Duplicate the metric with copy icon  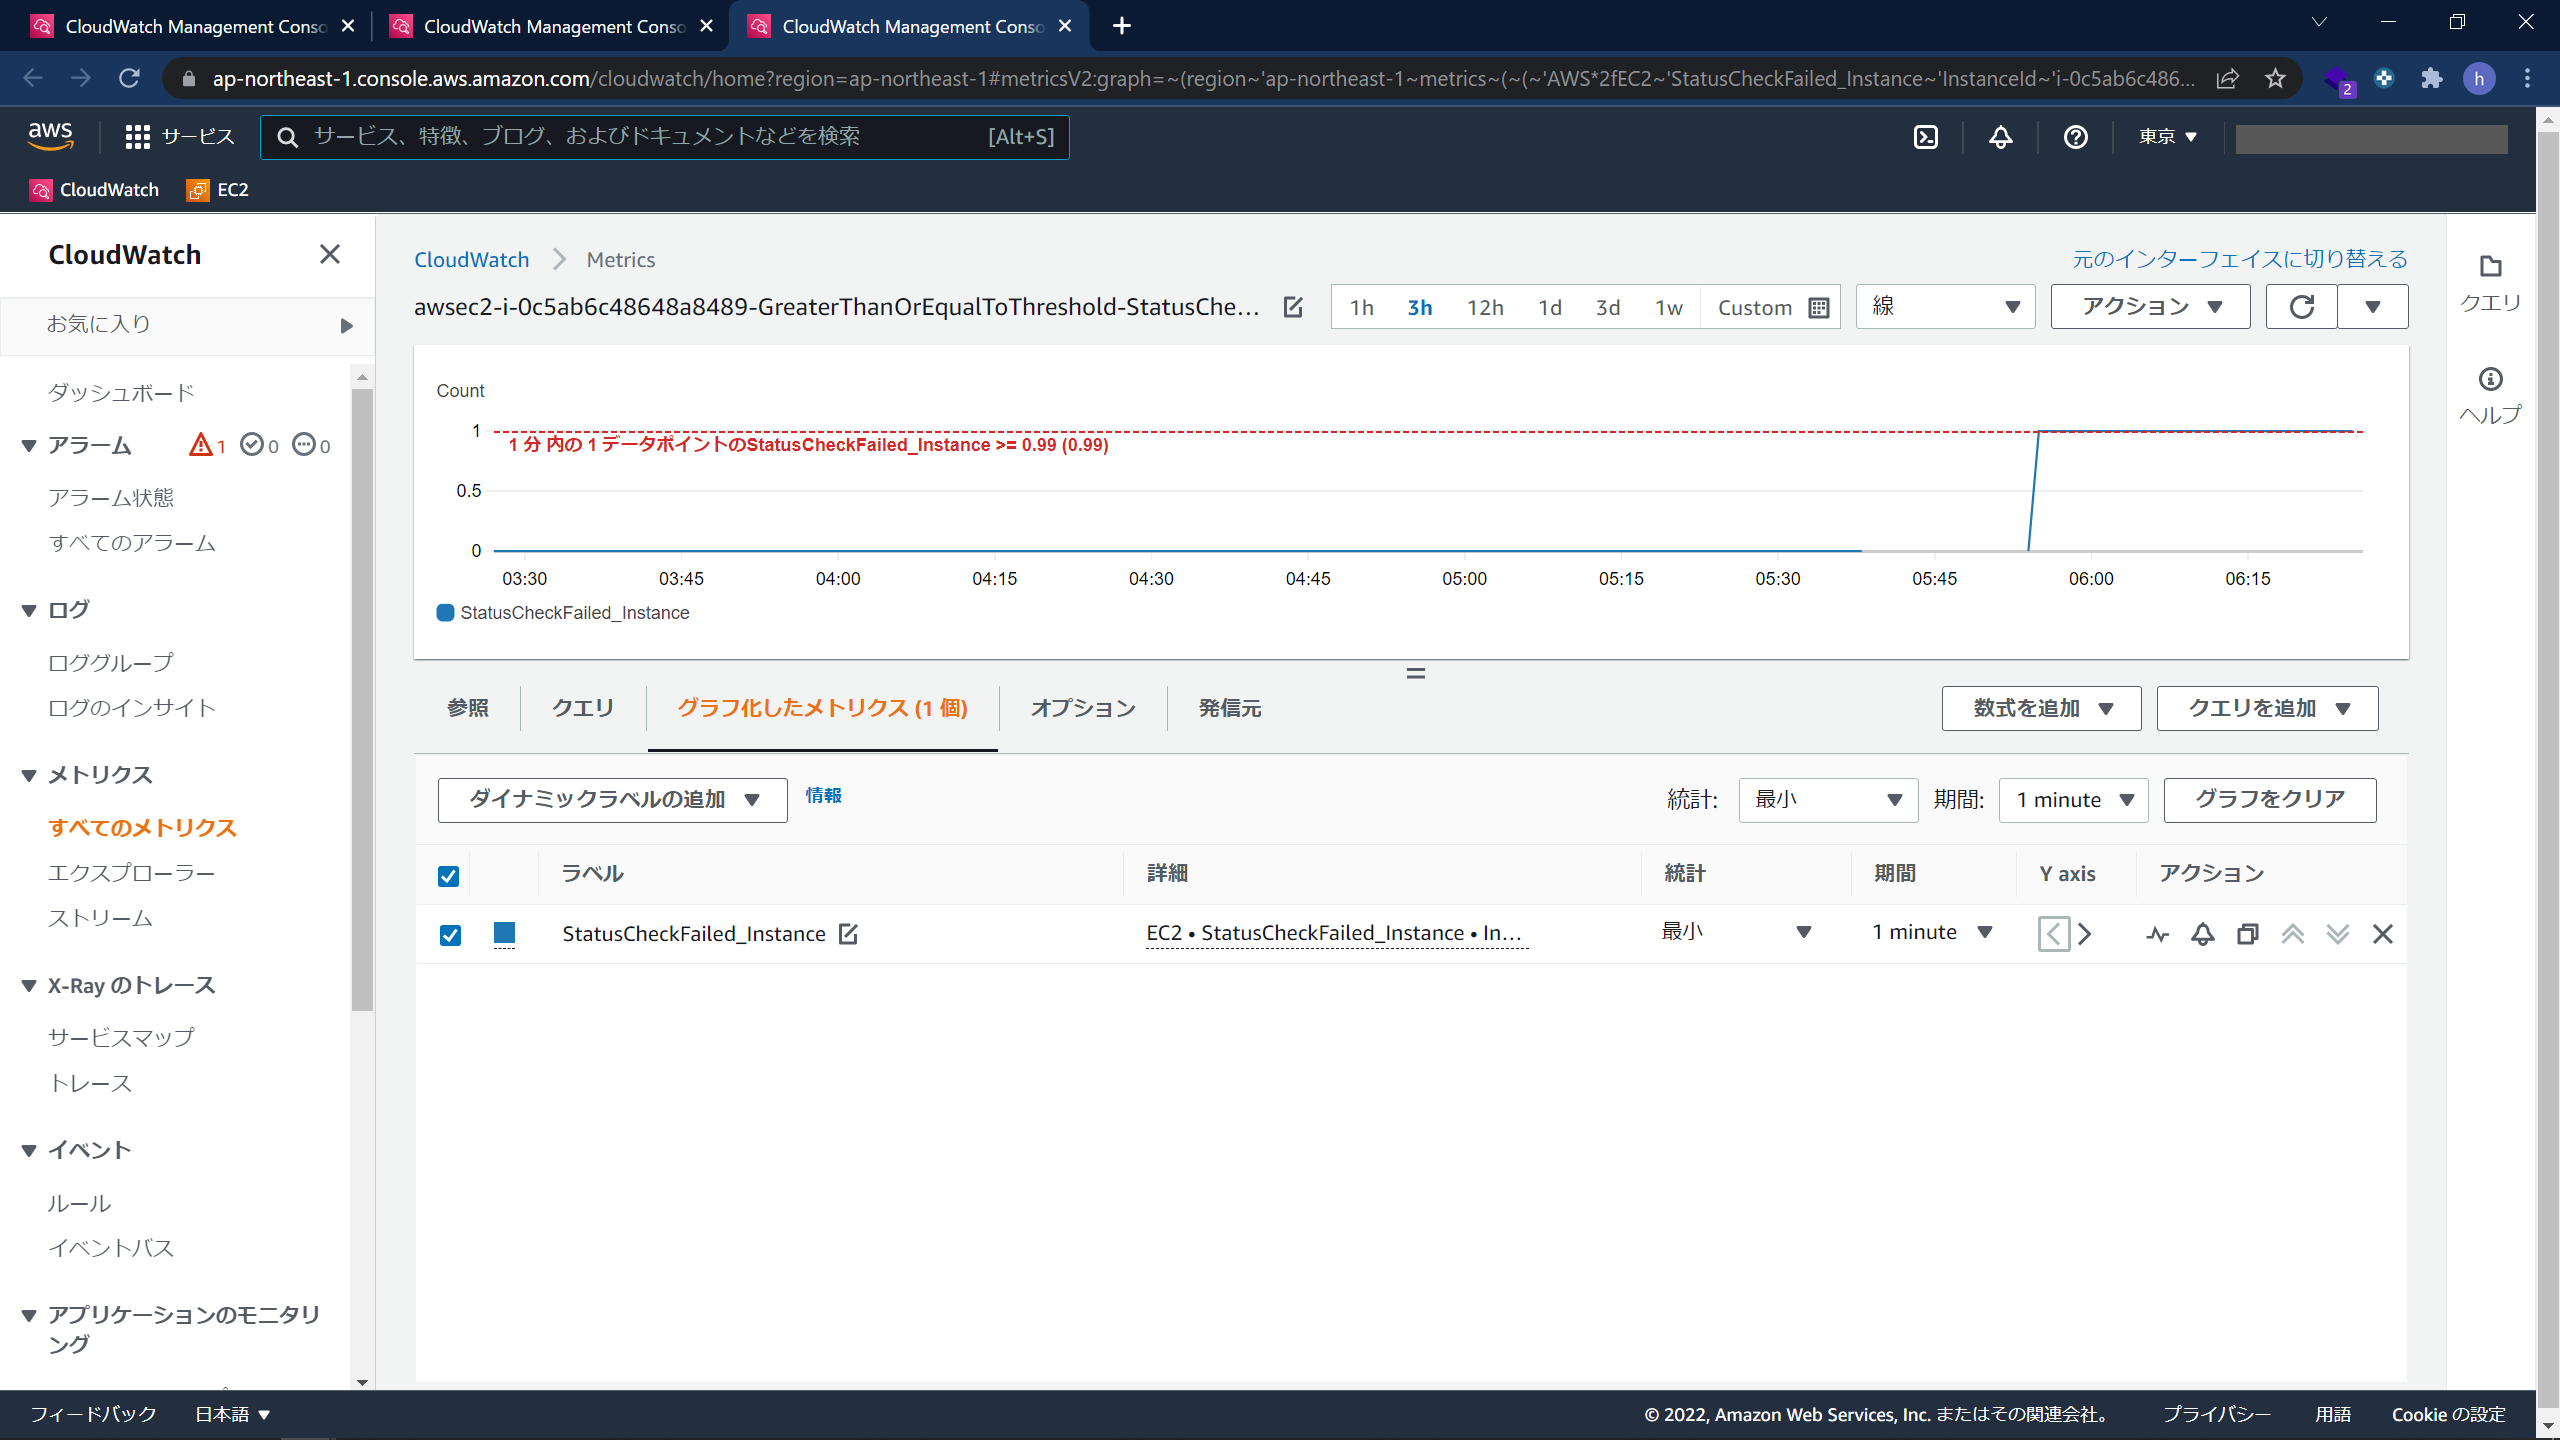coord(2247,934)
